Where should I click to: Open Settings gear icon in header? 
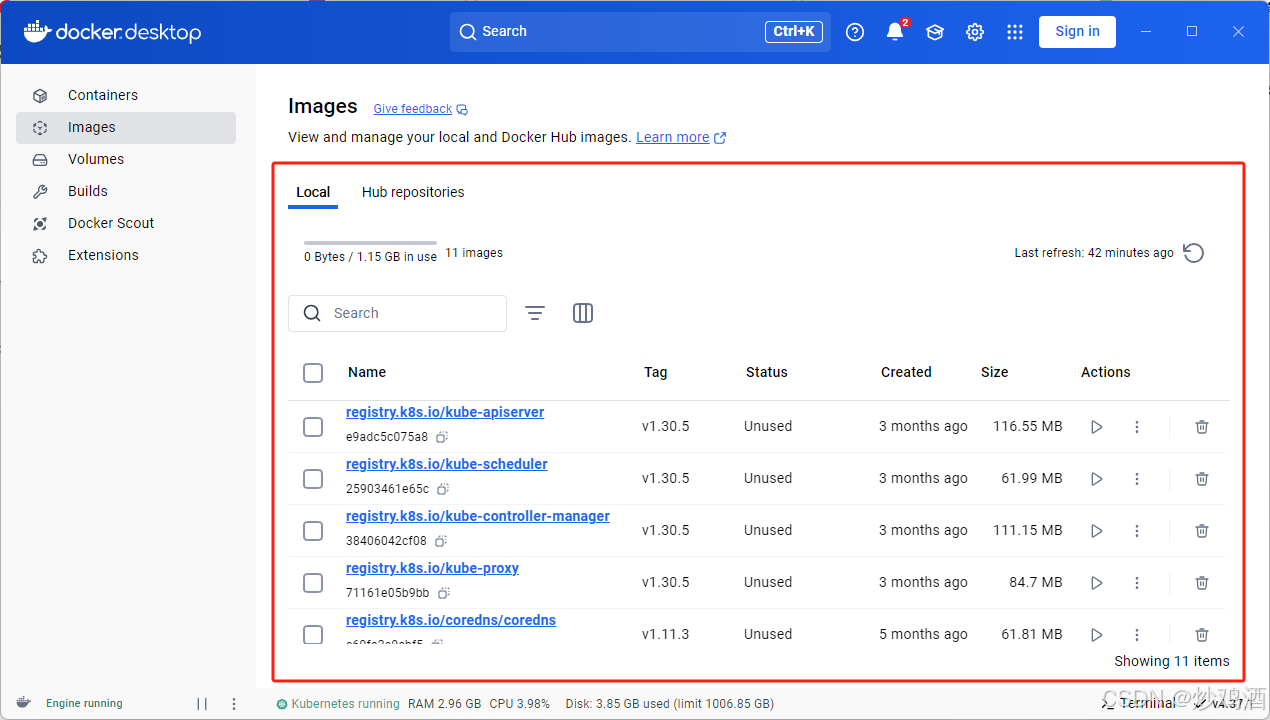pos(975,32)
